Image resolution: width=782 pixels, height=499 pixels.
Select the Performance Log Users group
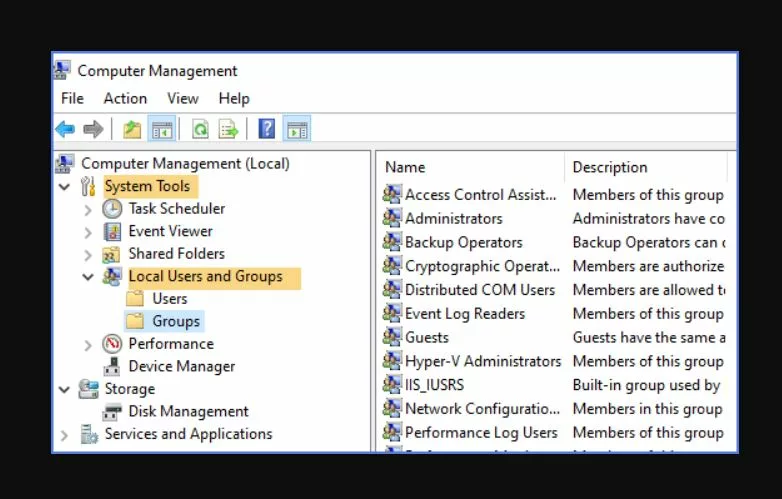coord(481,432)
